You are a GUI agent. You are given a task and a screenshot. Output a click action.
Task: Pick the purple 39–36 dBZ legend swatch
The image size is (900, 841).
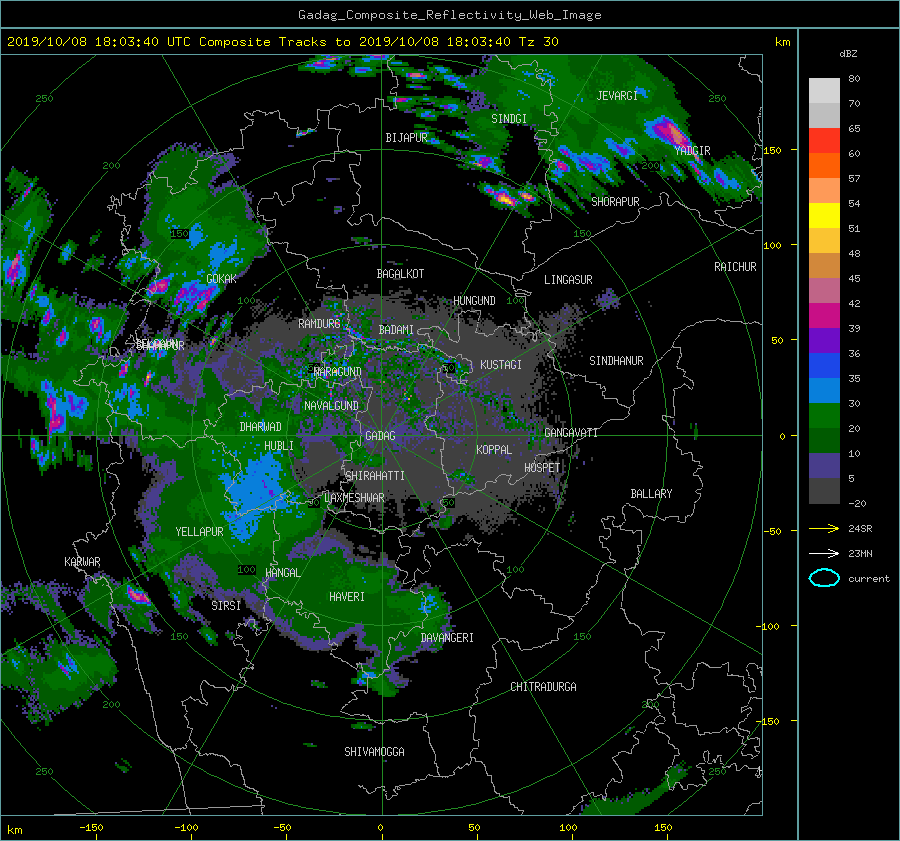pos(824,341)
